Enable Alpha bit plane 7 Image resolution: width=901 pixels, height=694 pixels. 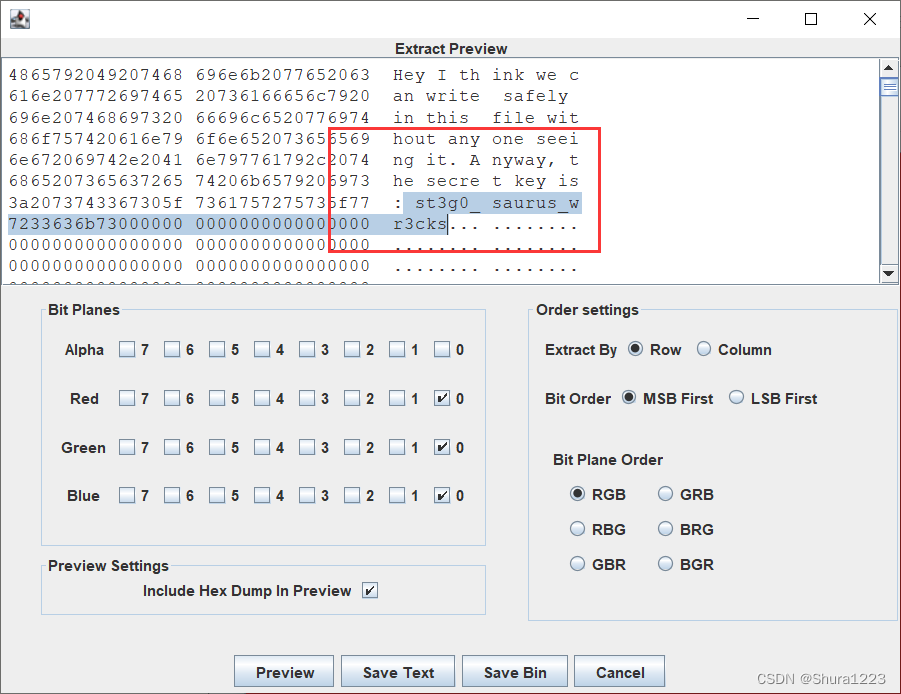pos(130,349)
